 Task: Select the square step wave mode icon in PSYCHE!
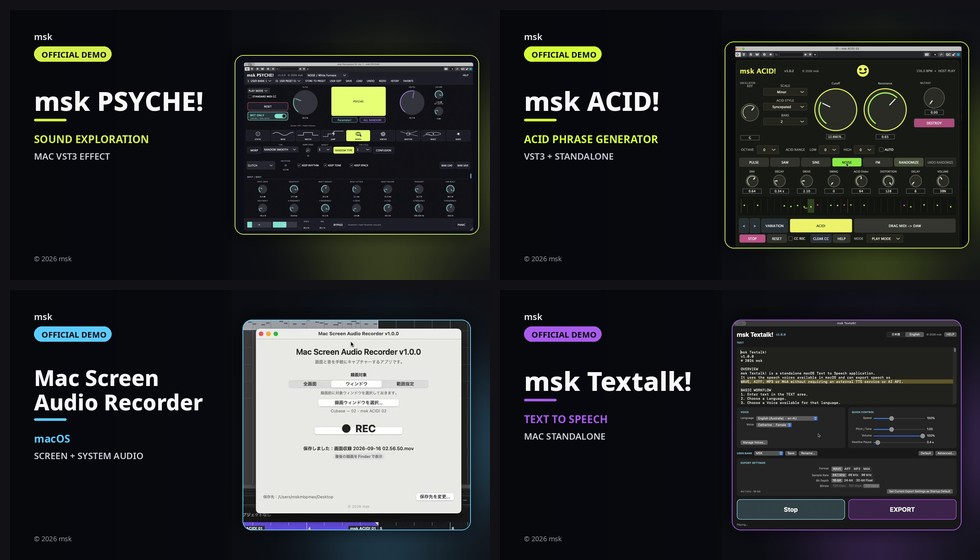coord(308,135)
